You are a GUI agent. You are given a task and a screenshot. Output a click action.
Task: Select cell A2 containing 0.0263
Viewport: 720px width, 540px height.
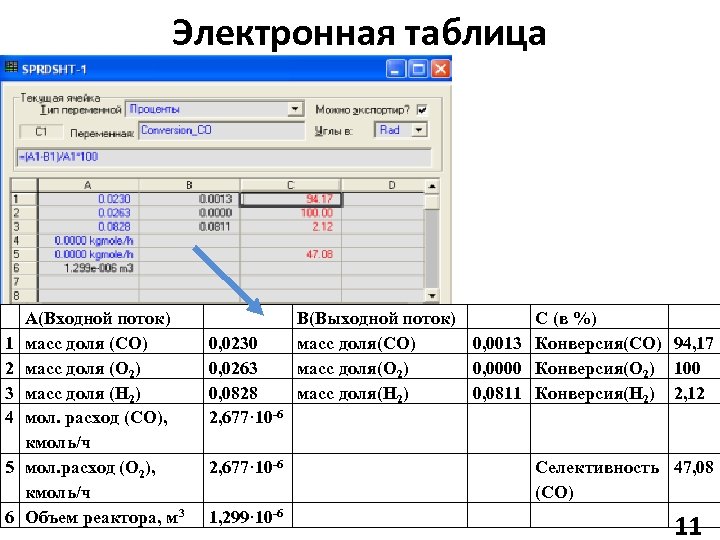pyautogui.click(x=88, y=213)
